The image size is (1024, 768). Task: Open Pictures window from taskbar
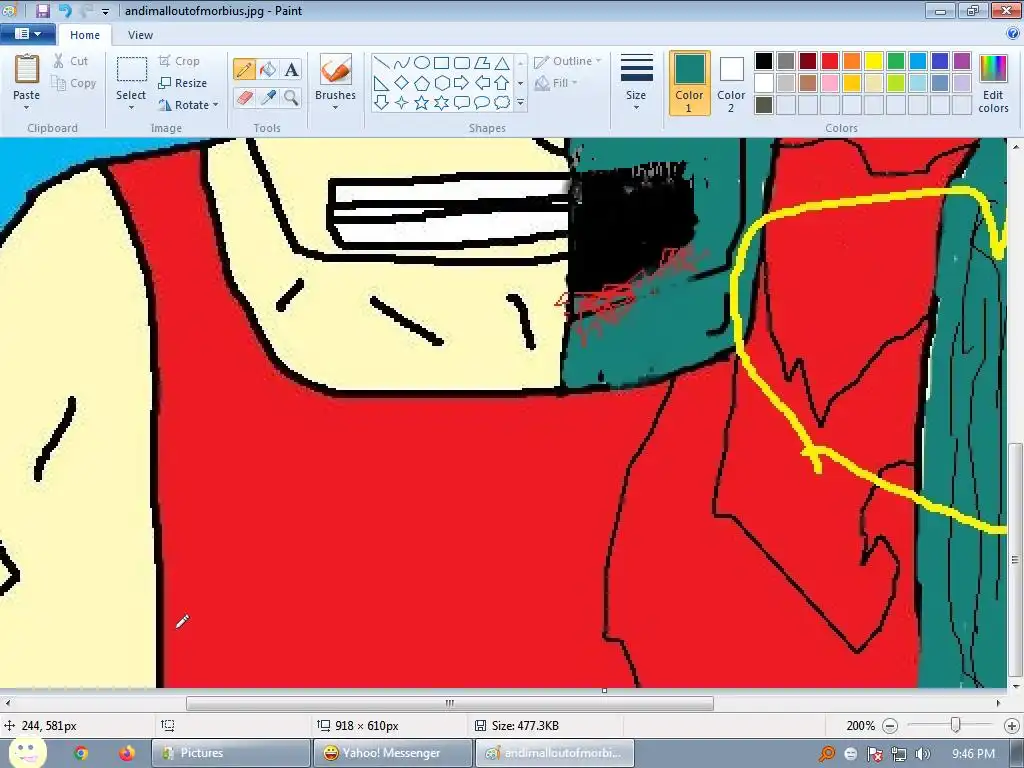tap(231, 753)
